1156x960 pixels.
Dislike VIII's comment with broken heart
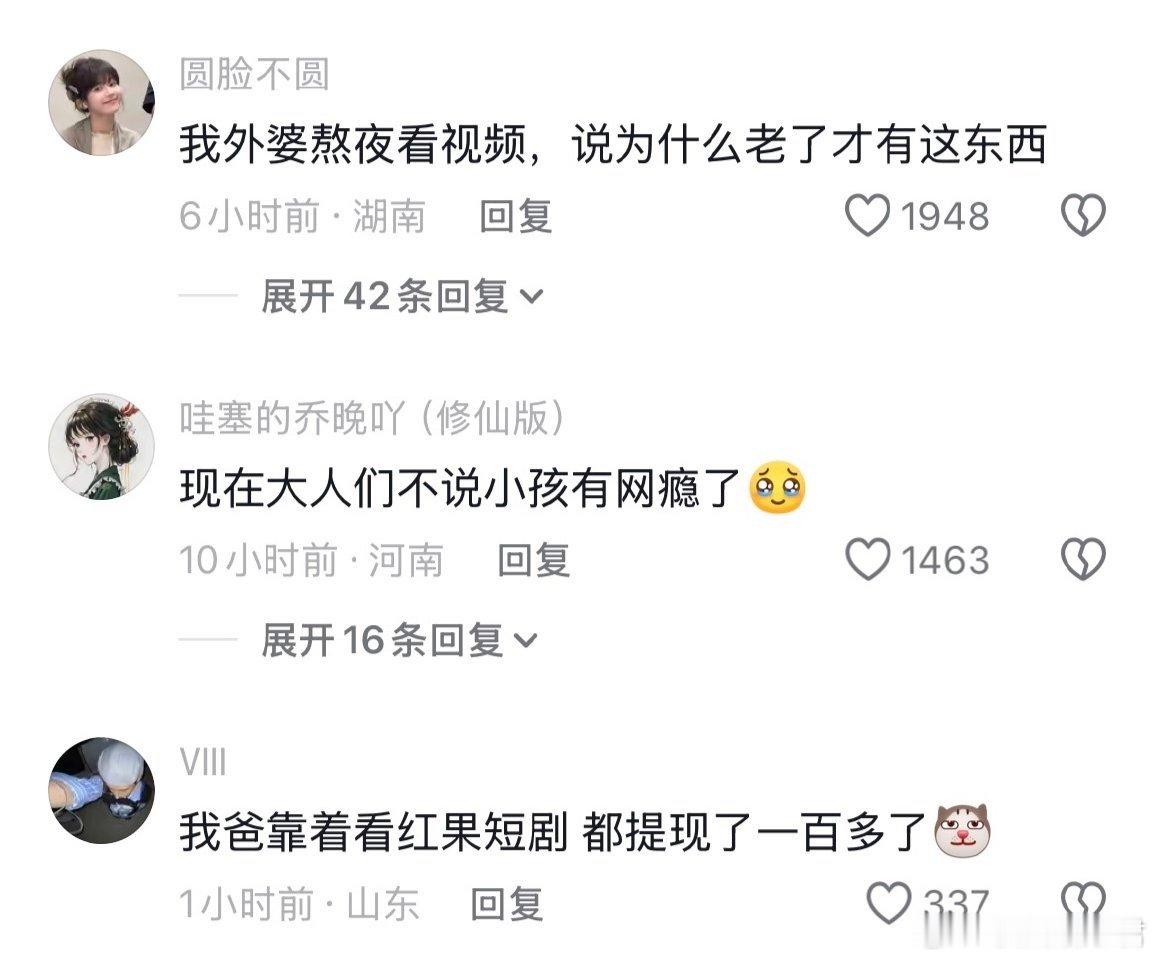1083,903
